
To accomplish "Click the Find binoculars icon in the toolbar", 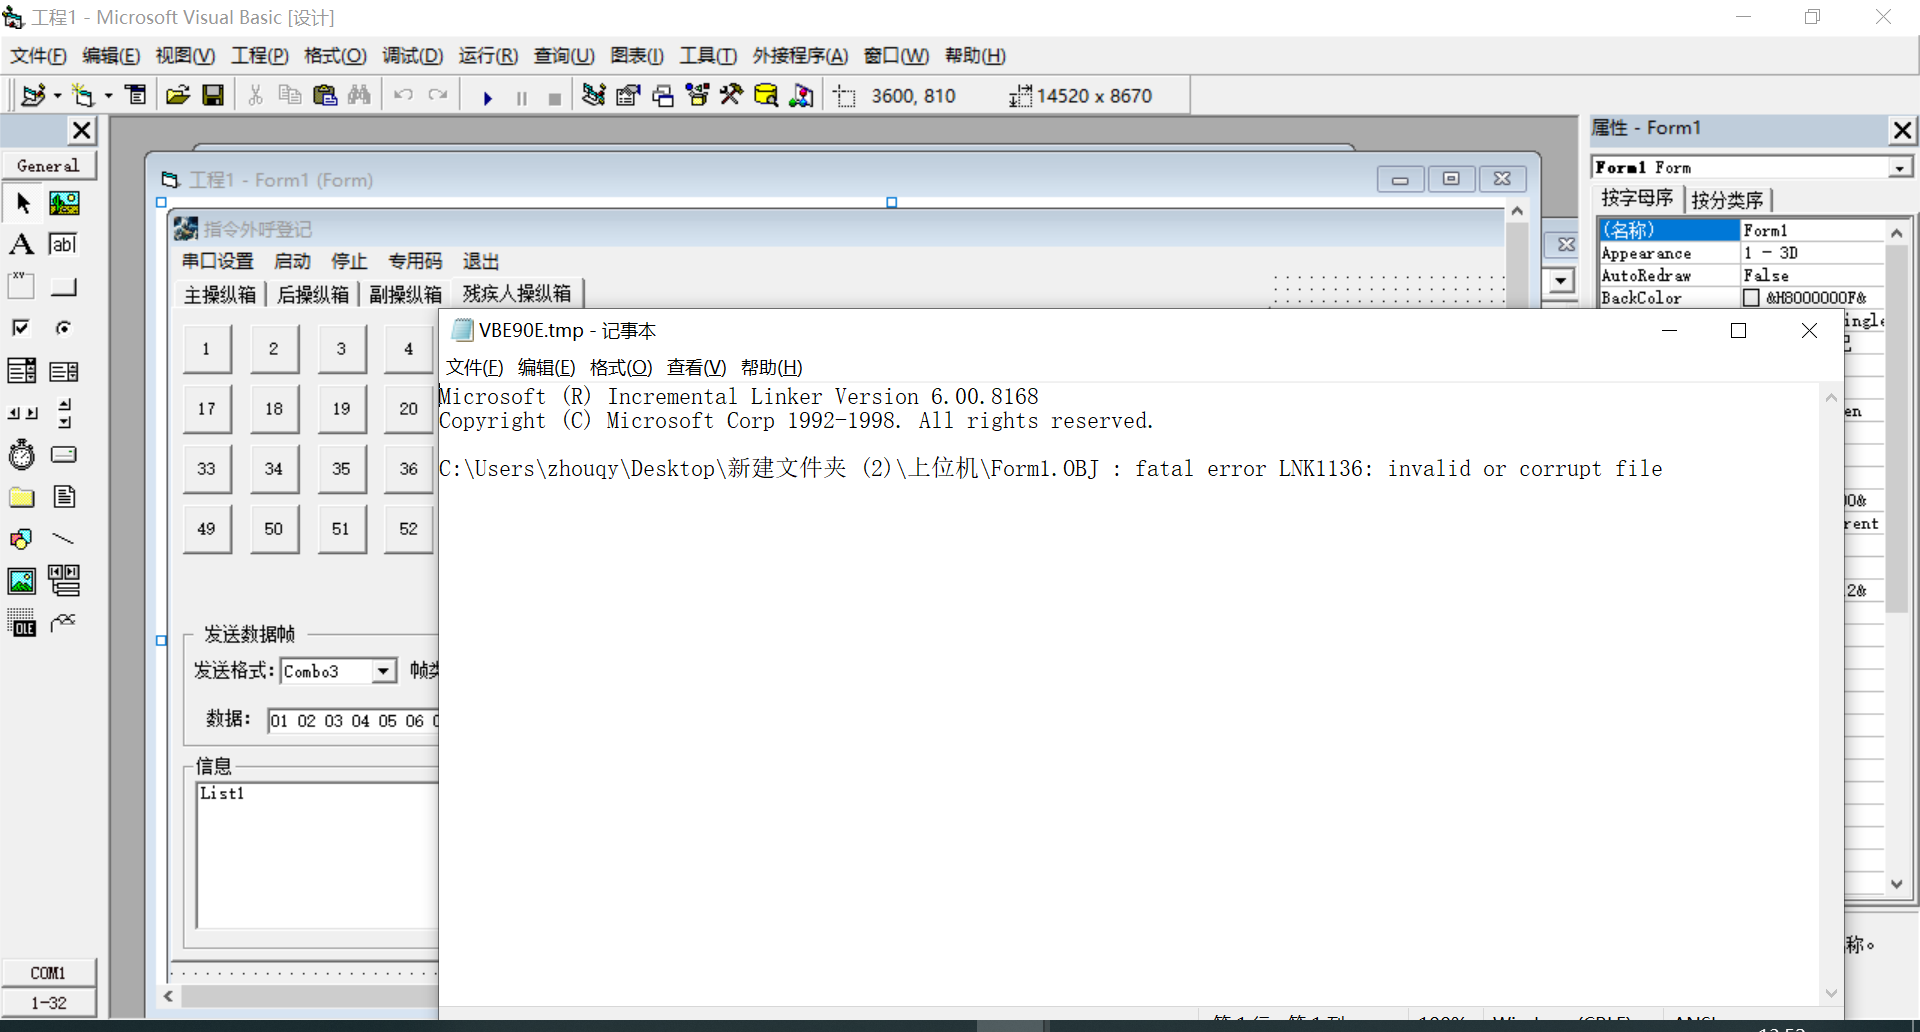I will [x=359, y=95].
